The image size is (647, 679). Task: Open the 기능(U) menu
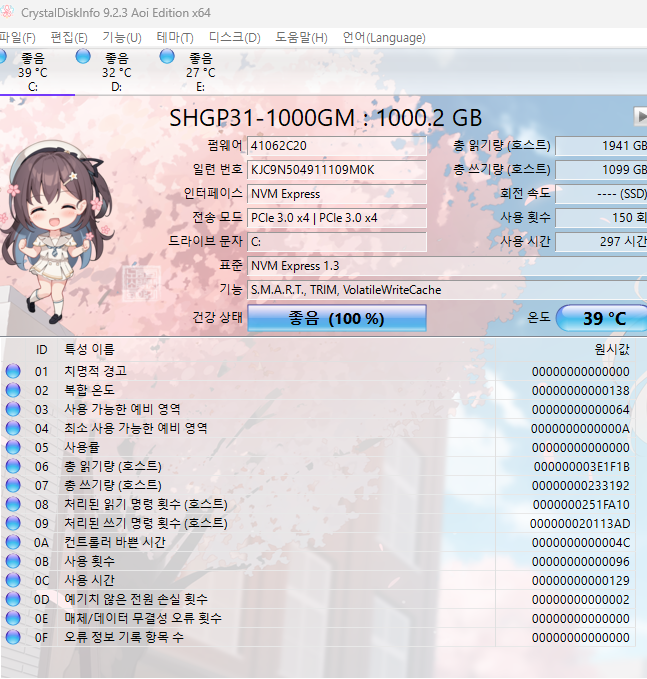(x=122, y=38)
